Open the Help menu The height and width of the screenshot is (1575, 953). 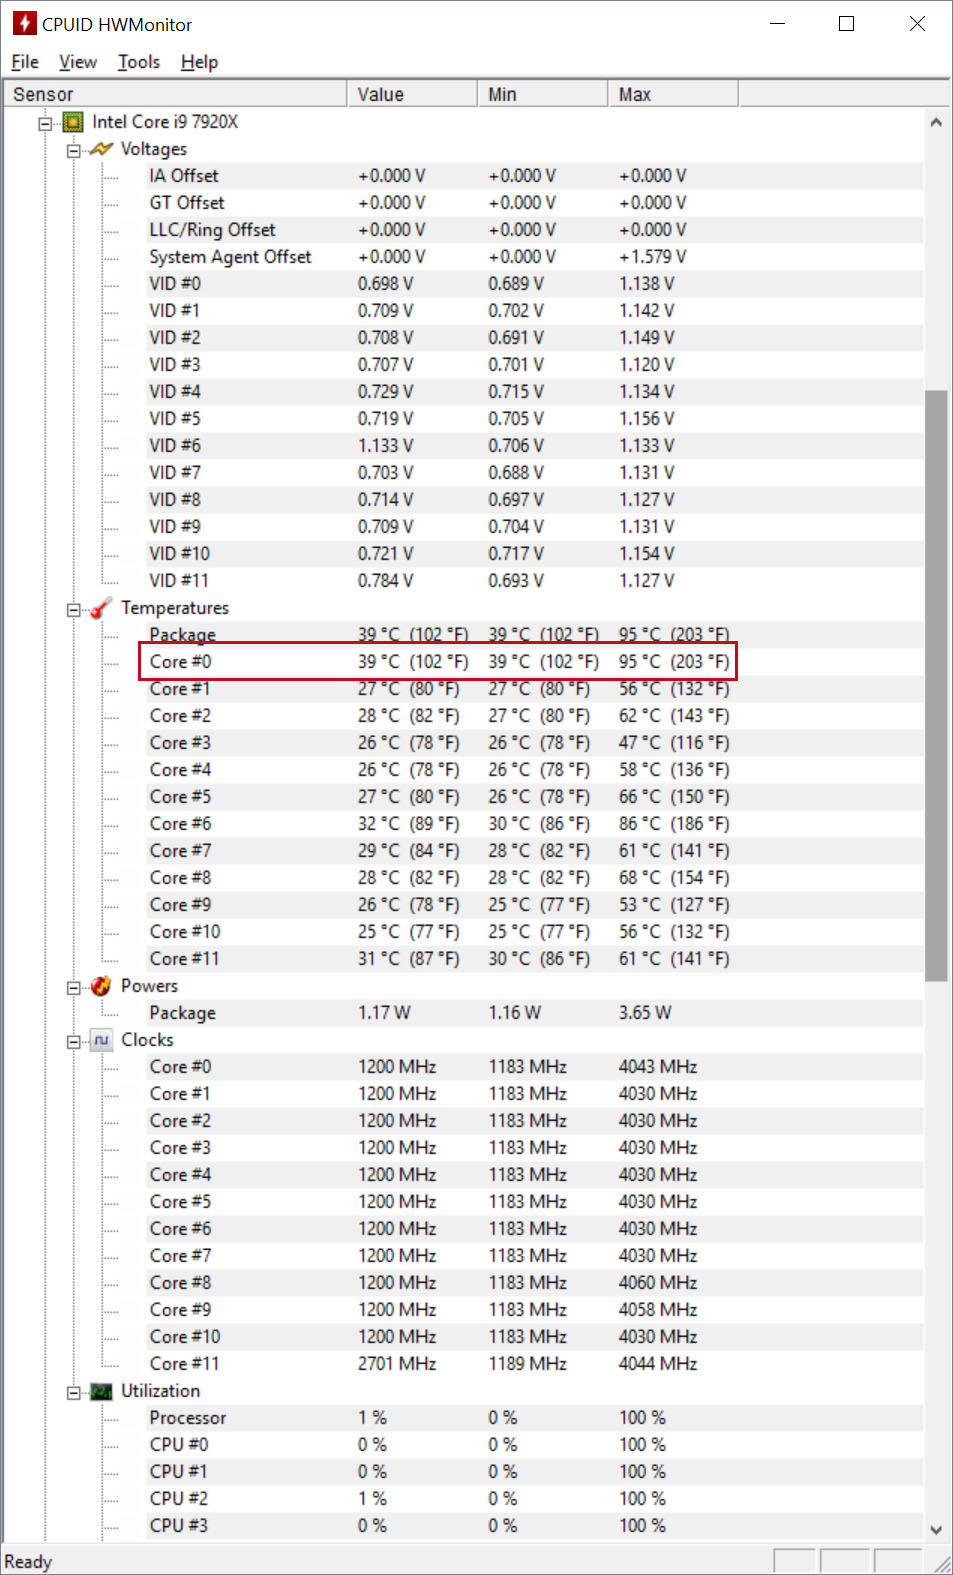click(x=199, y=62)
